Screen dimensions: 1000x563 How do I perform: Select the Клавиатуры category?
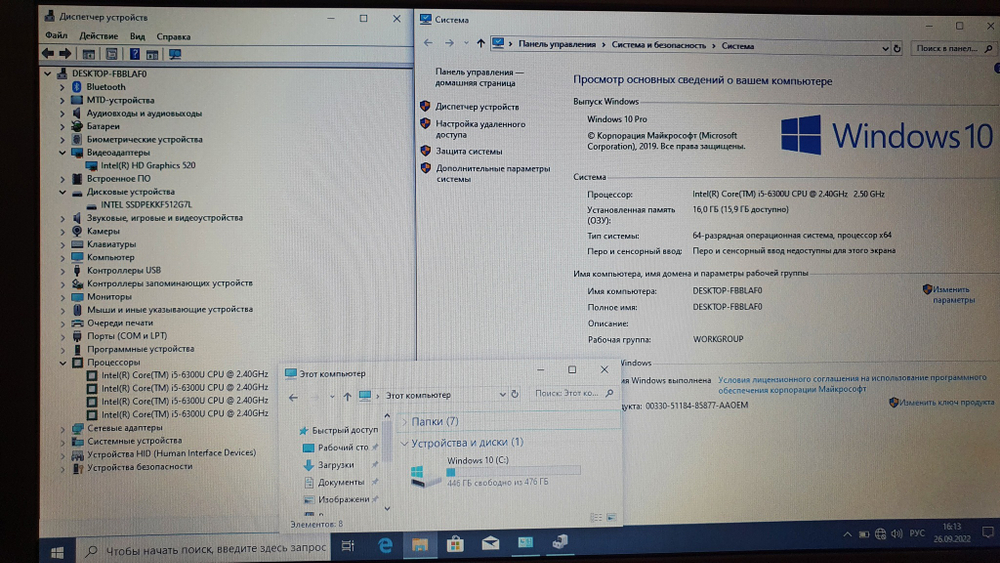point(111,244)
